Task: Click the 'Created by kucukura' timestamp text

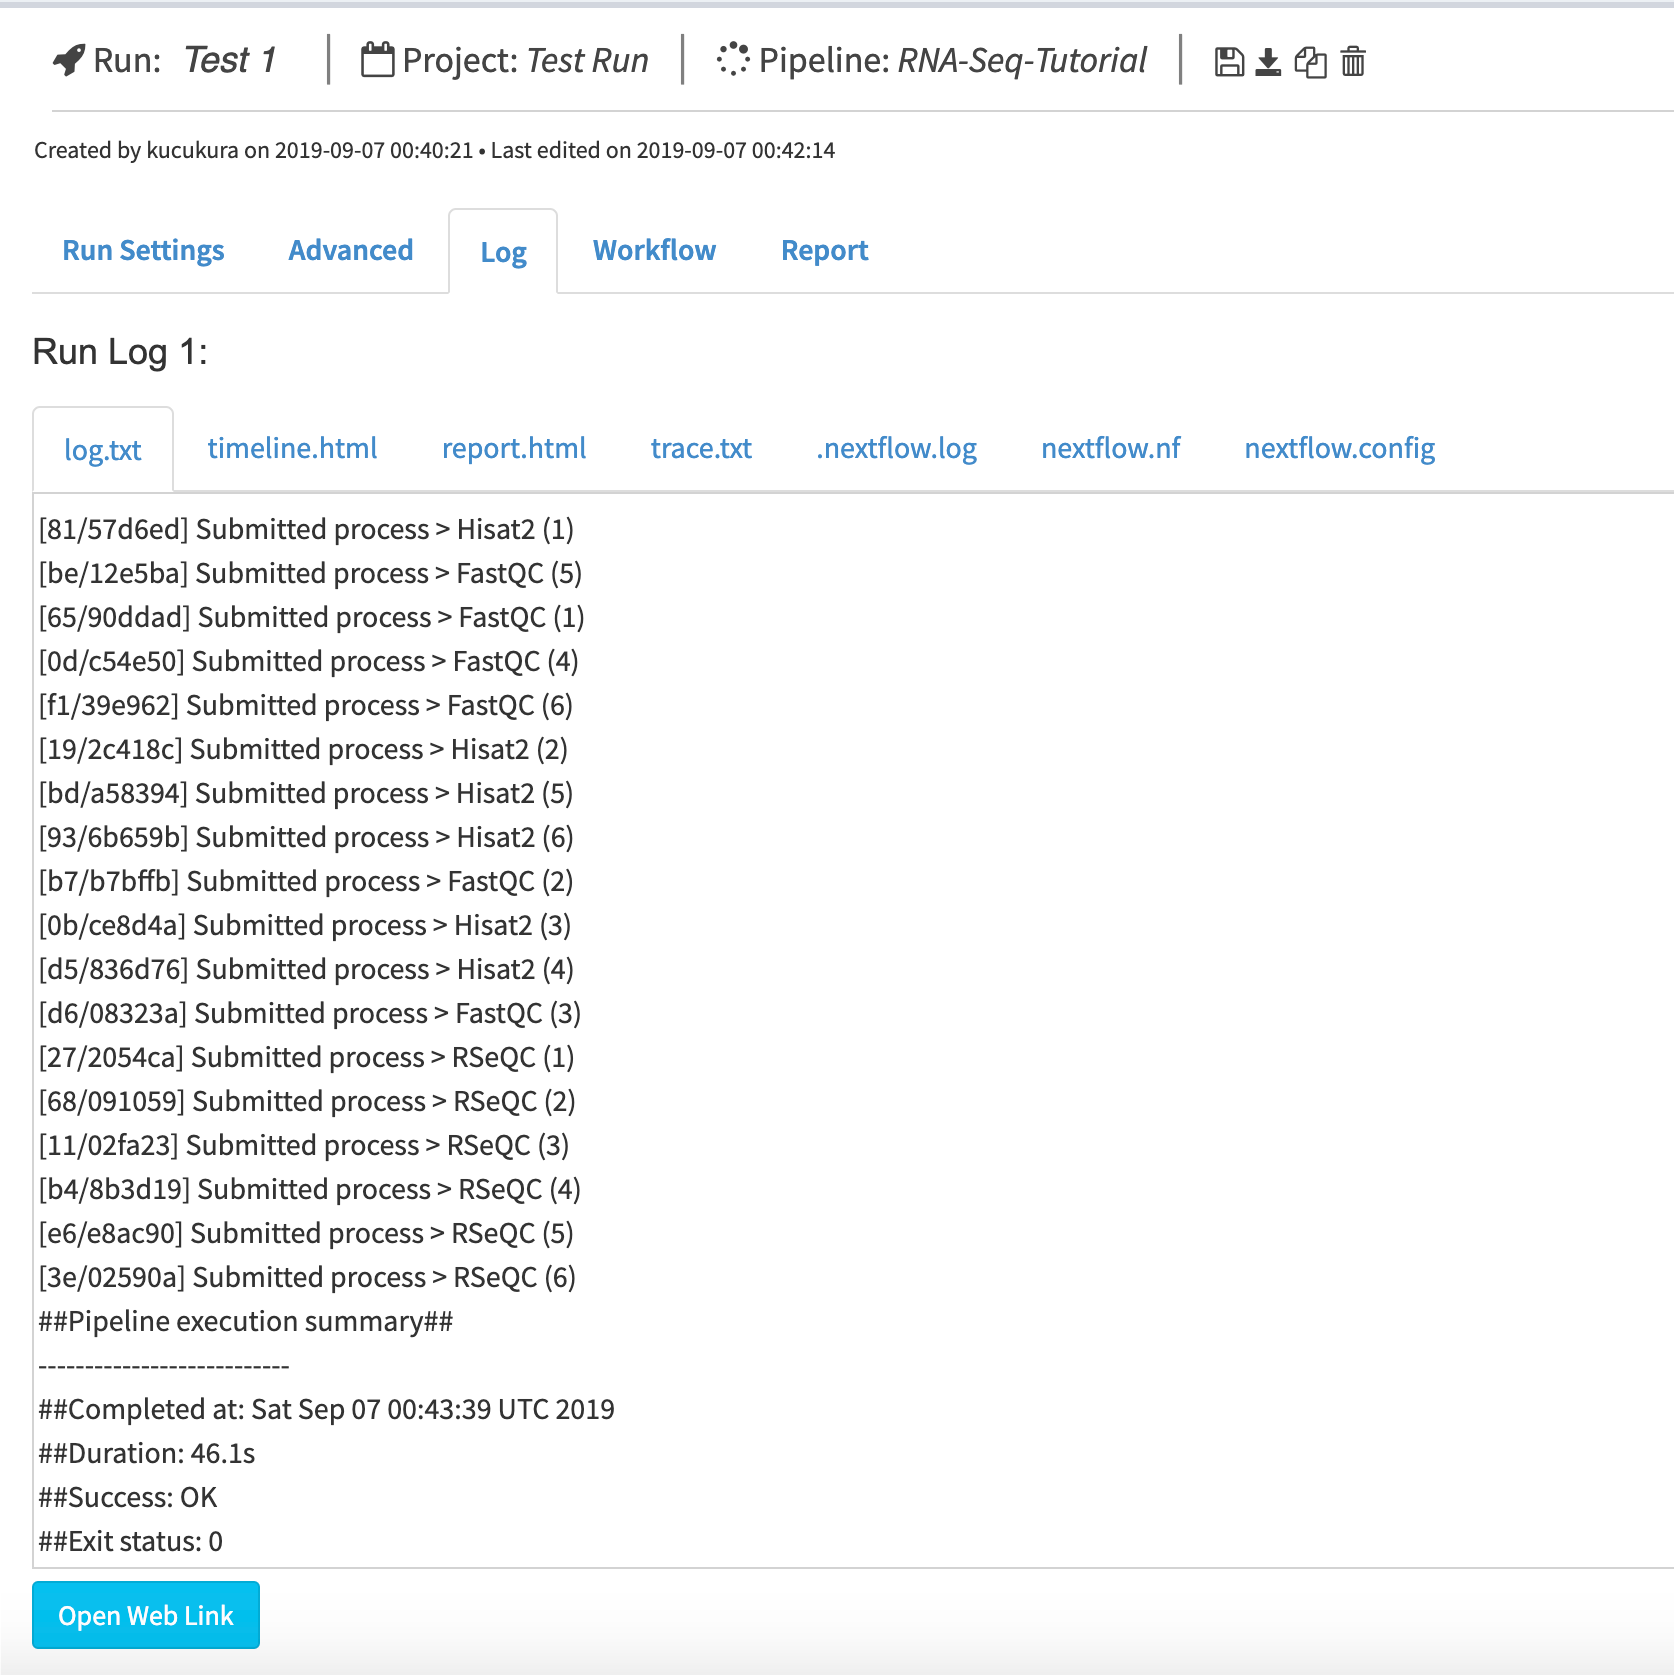Action: [x=434, y=150]
